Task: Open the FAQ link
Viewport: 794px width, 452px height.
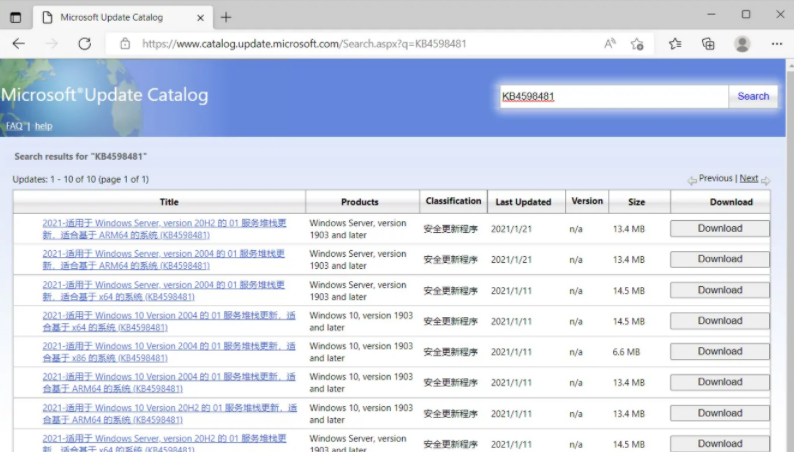Action: pyautogui.click(x=14, y=126)
